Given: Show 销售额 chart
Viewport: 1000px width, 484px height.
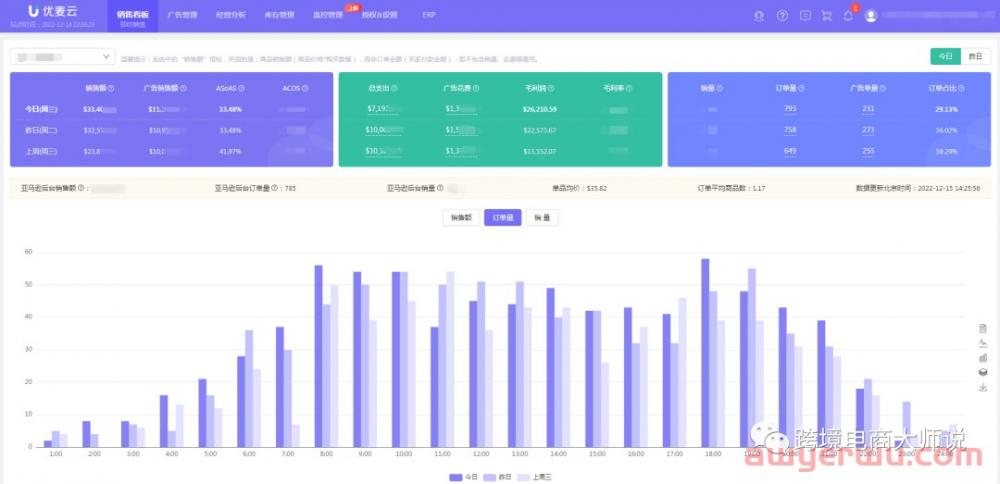Looking at the screenshot, I should [461, 217].
